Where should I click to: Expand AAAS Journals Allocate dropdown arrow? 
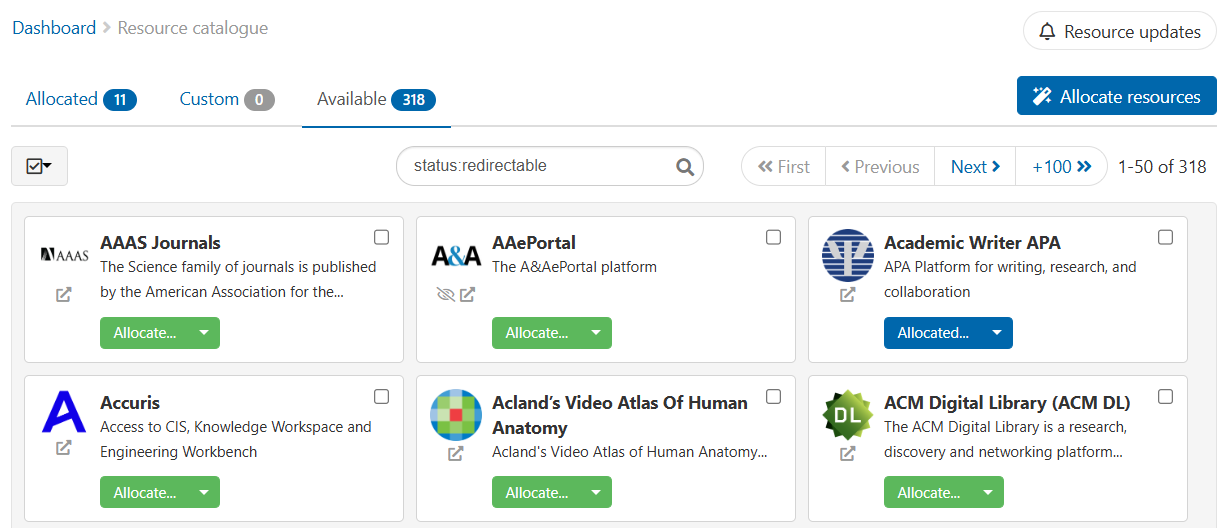pyautogui.click(x=204, y=333)
